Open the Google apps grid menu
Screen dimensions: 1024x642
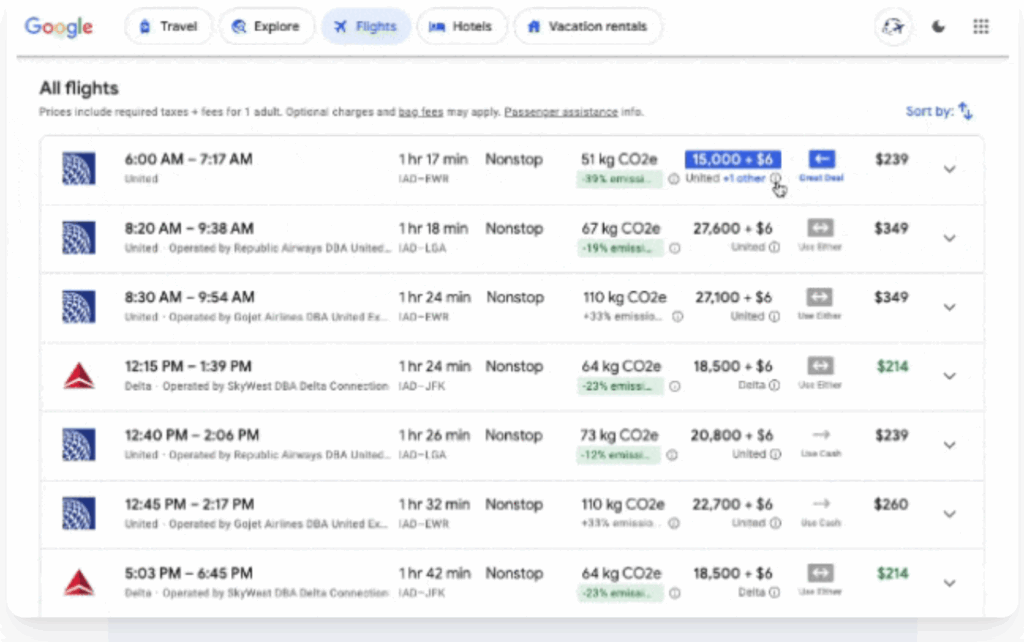pyautogui.click(x=980, y=27)
